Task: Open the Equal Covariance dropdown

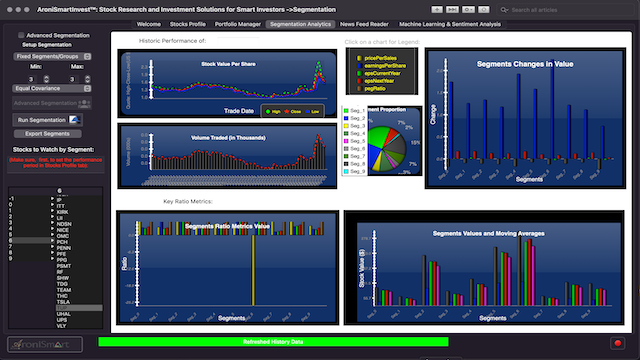Action: pyautogui.click(x=51, y=88)
